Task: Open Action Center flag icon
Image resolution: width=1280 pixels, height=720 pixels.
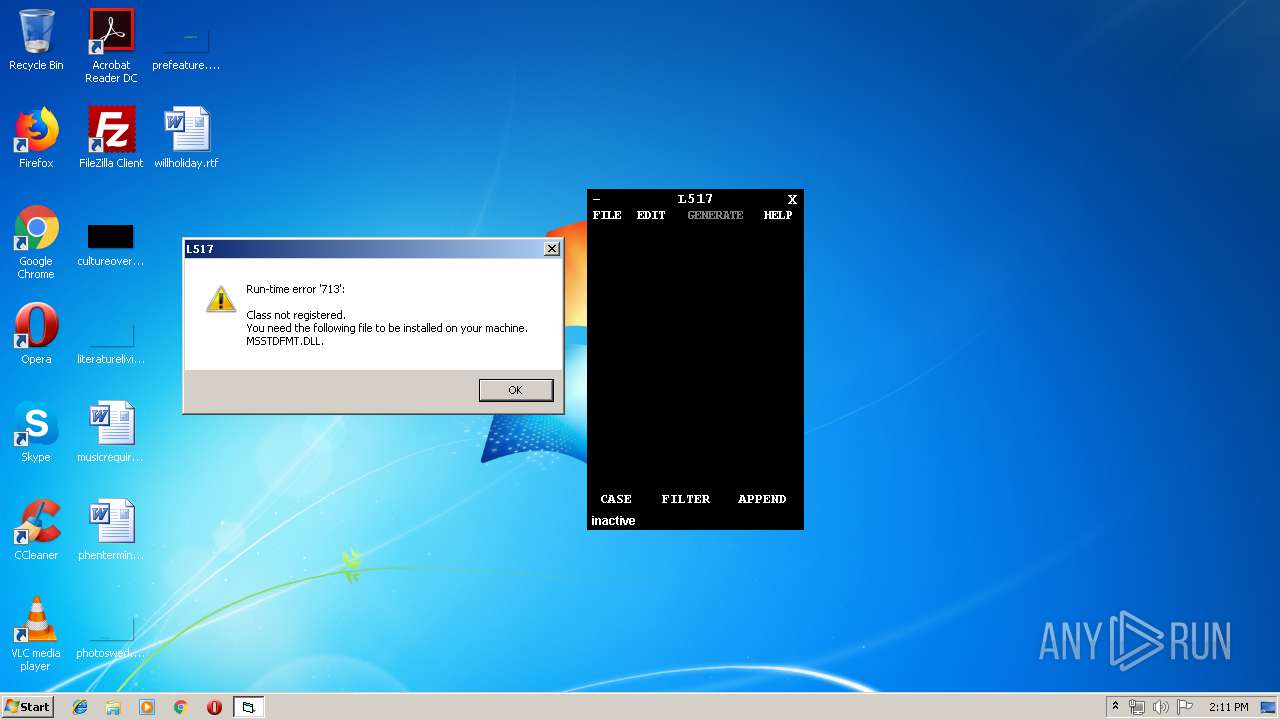Action: [1185, 707]
